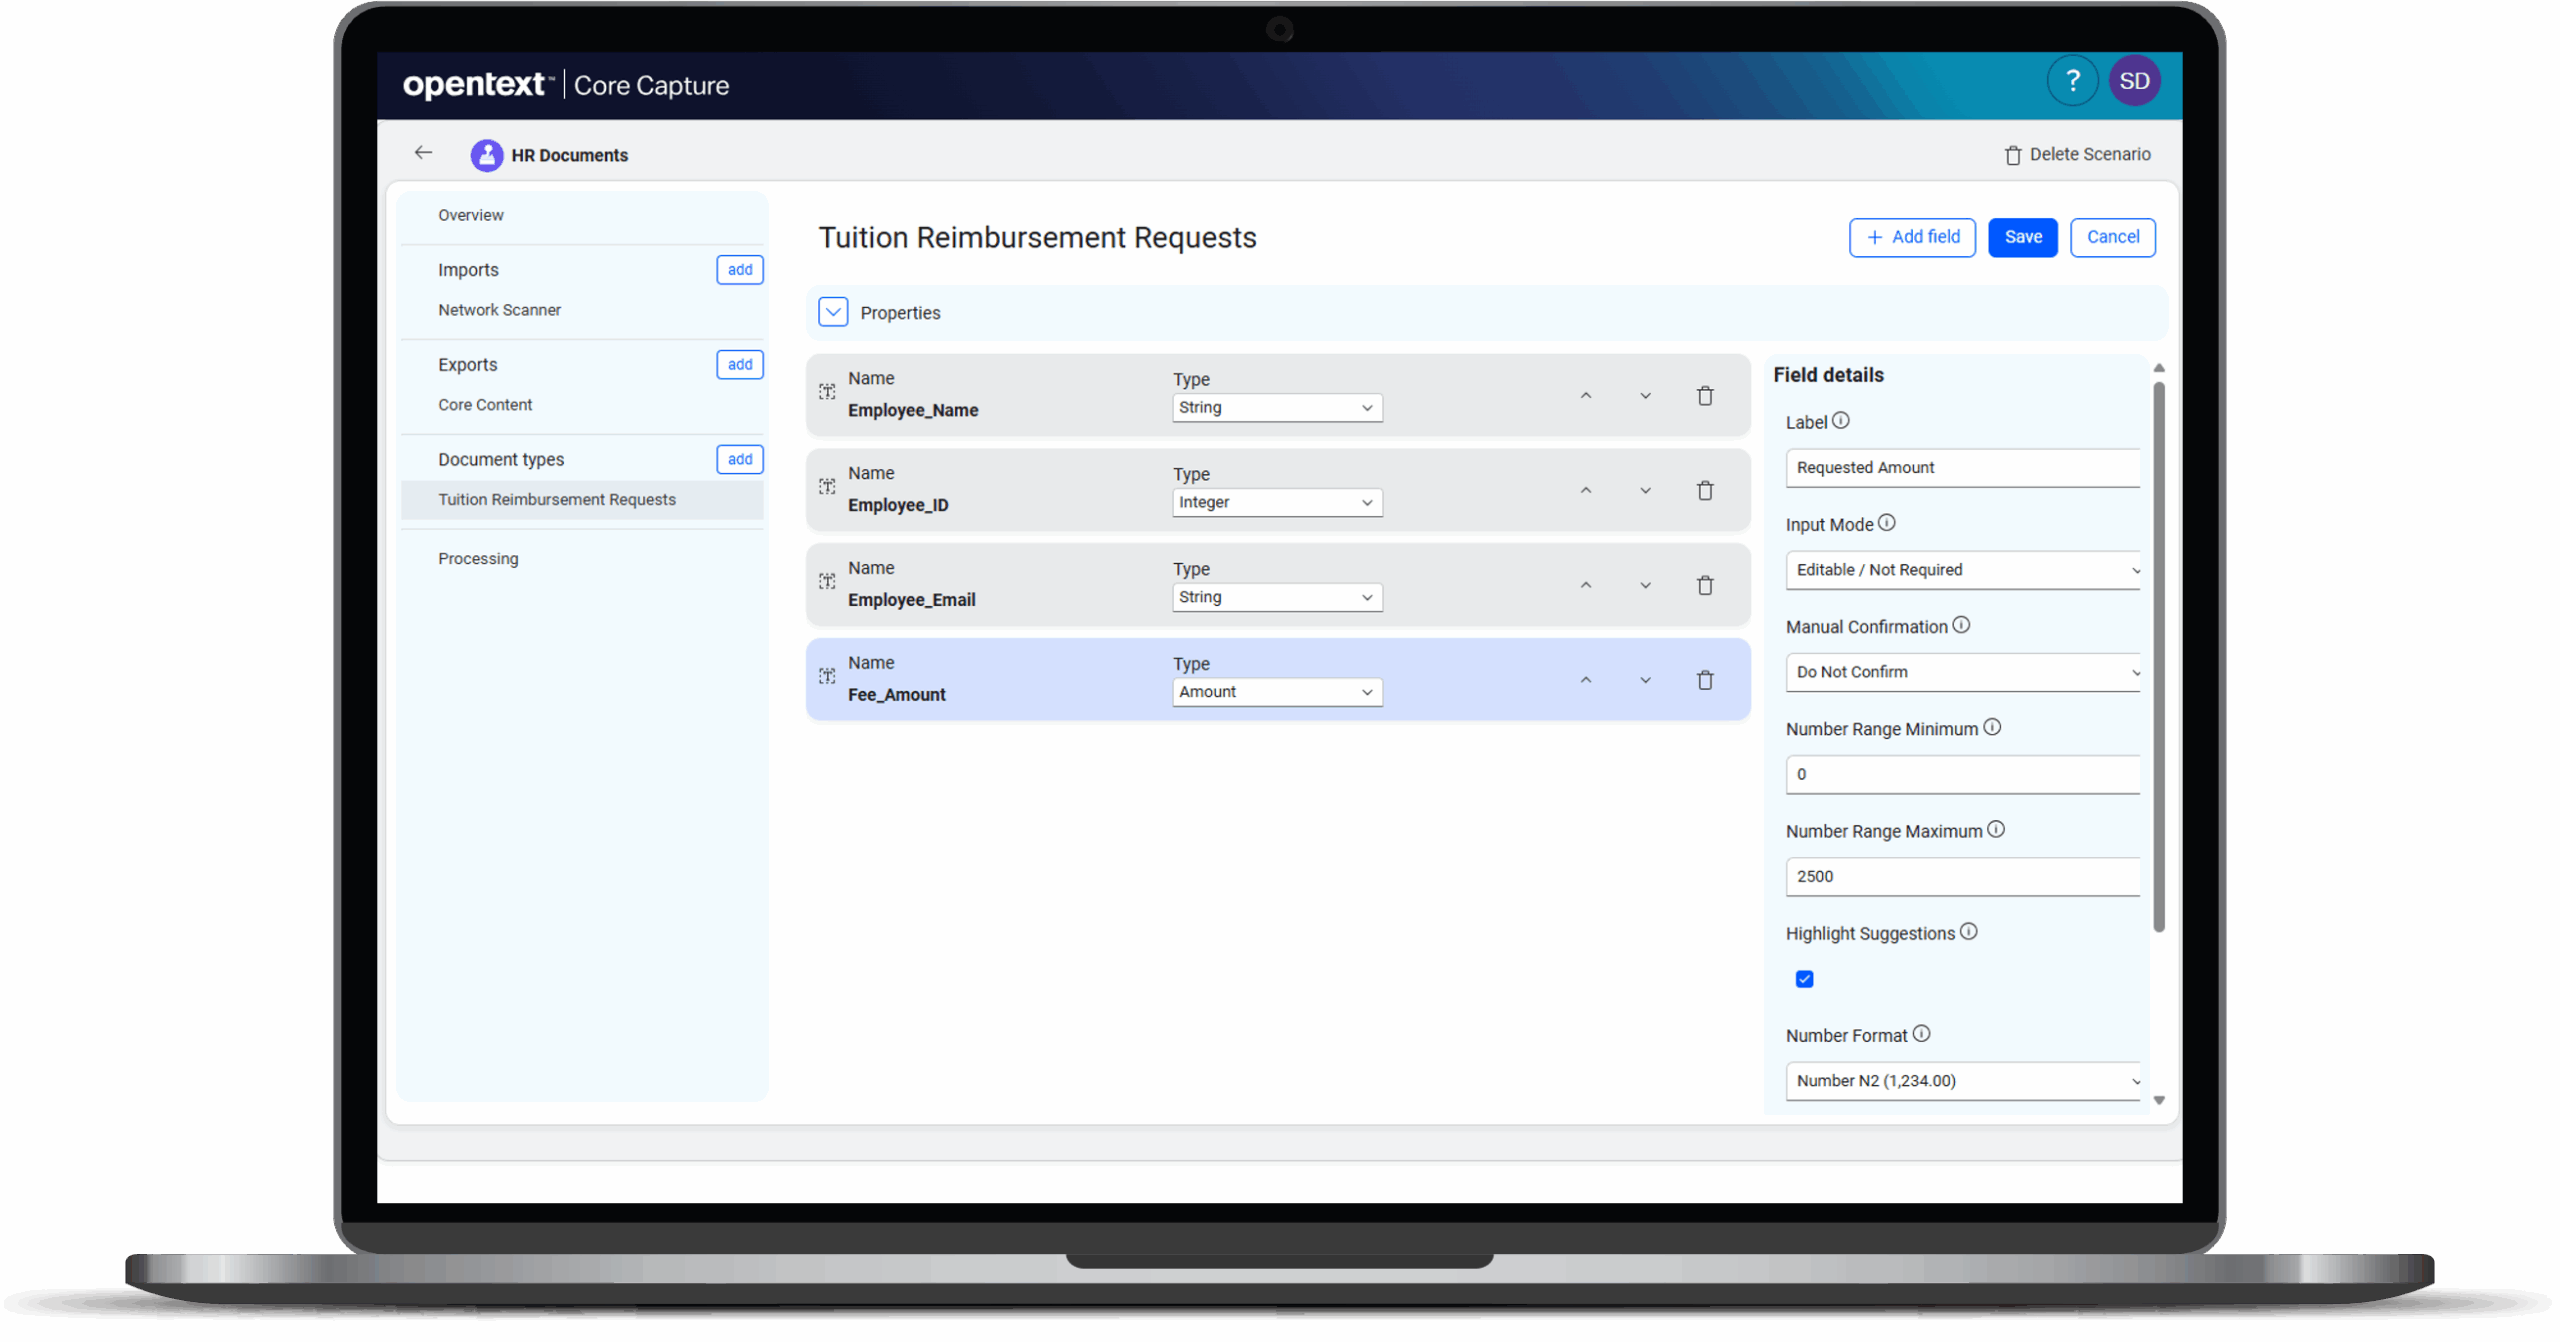
Task: Click the Employee_Email field name
Action: tap(911, 600)
